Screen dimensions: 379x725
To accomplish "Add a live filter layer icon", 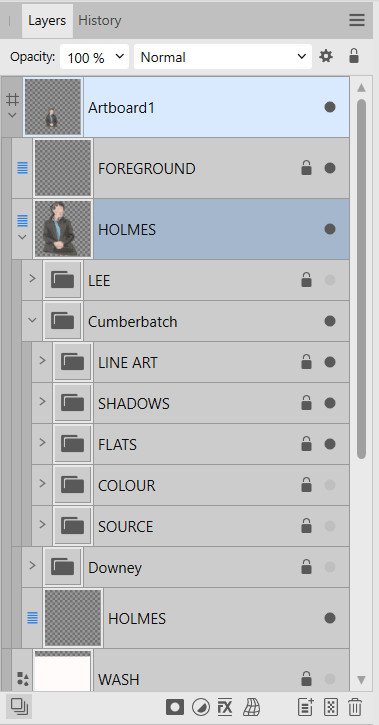I will (x=251, y=707).
